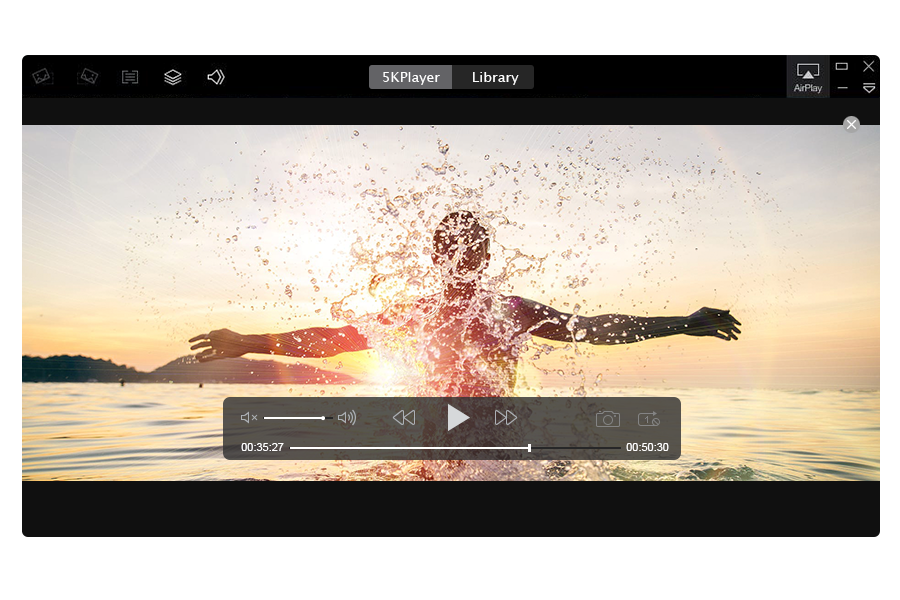Image resolution: width=900 pixels, height=600 pixels.
Task: Click the audio track speaker icon in top toolbar
Action: [x=216, y=77]
